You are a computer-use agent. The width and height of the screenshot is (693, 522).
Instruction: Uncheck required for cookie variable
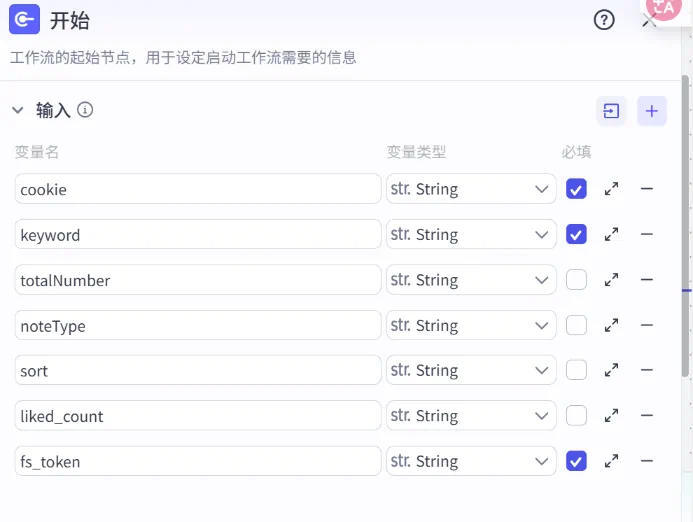(576, 189)
